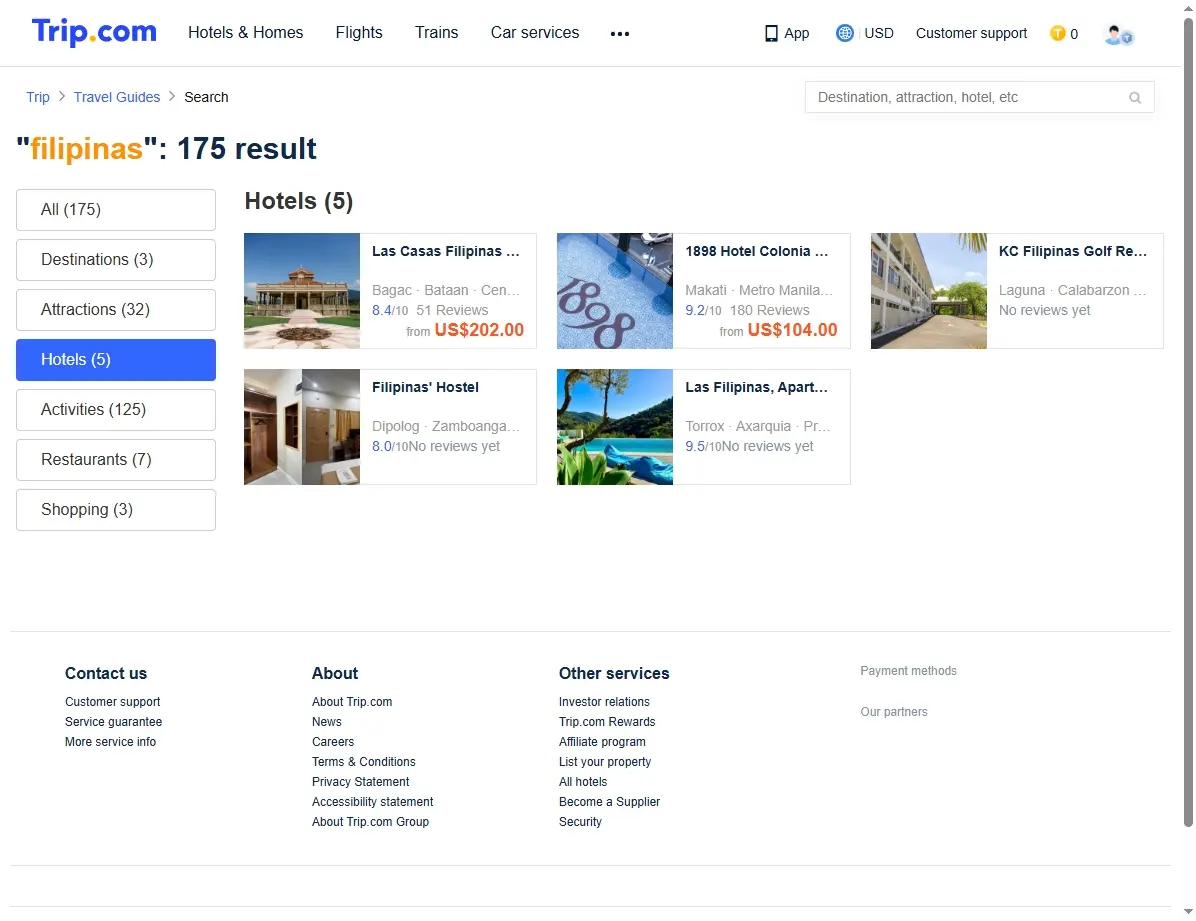This screenshot has height=921, width=1196.
Task: Open Accessibility statement link
Action: [x=372, y=802]
